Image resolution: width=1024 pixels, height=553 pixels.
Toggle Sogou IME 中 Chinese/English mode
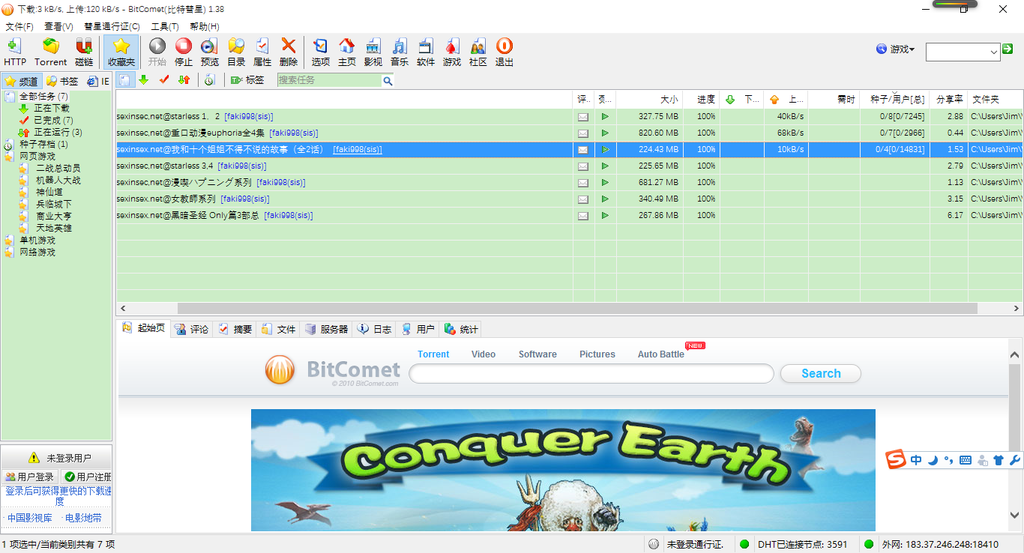click(916, 460)
